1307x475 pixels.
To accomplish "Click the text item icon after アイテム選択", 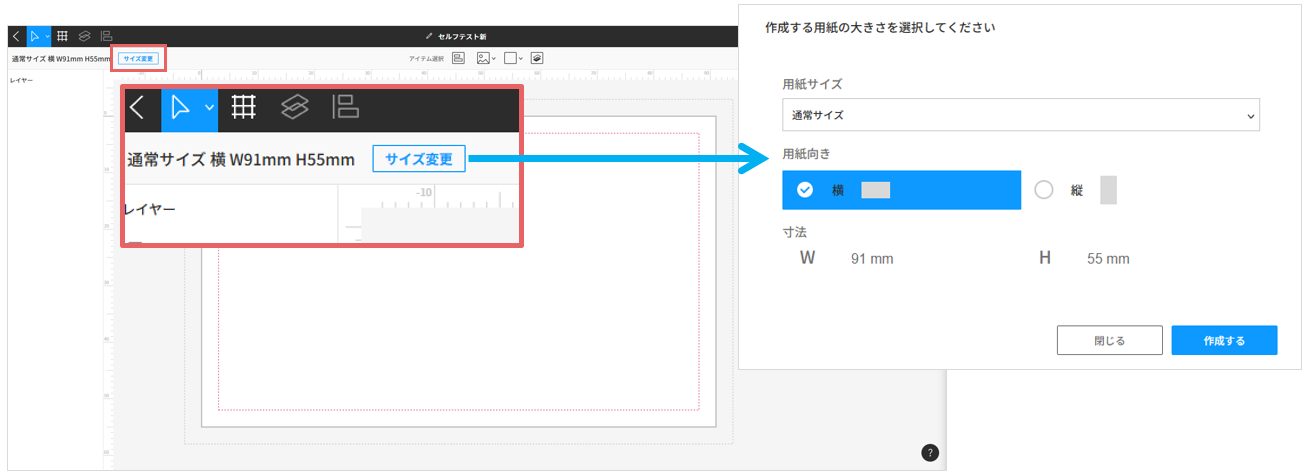I will 459,58.
